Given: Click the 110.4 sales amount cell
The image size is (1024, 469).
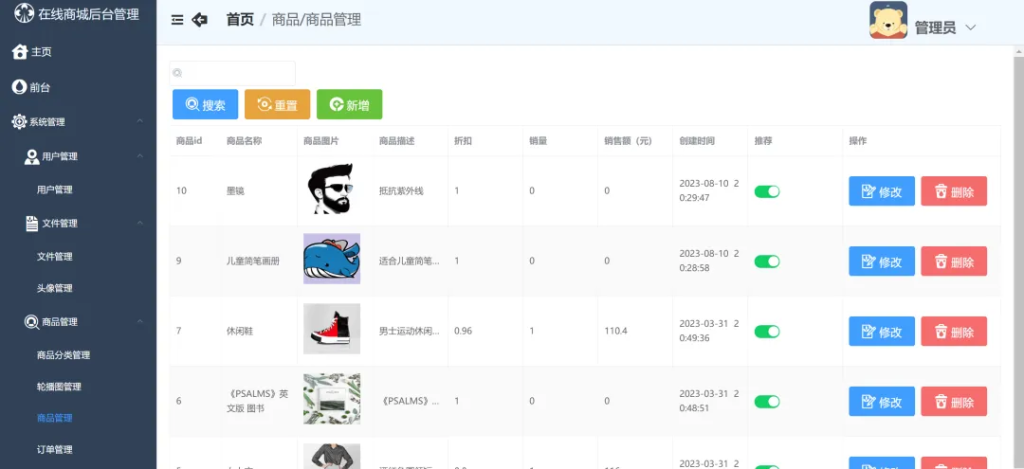Looking at the screenshot, I should (x=616, y=331).
